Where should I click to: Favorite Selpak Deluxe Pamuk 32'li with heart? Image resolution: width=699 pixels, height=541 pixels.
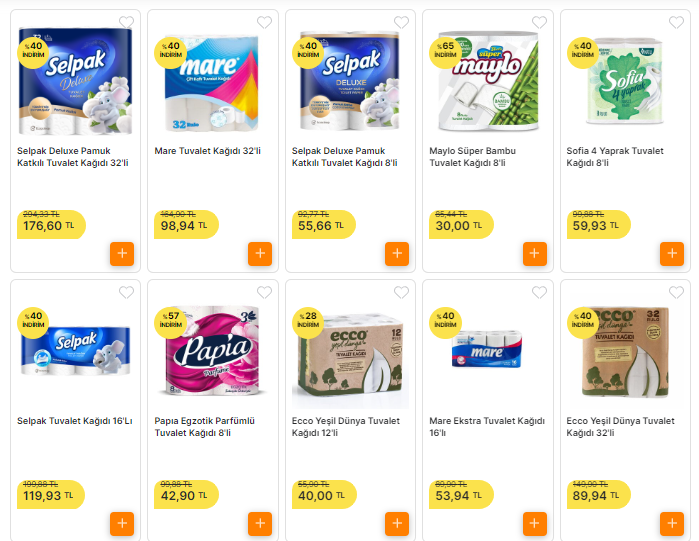(126, 23)
